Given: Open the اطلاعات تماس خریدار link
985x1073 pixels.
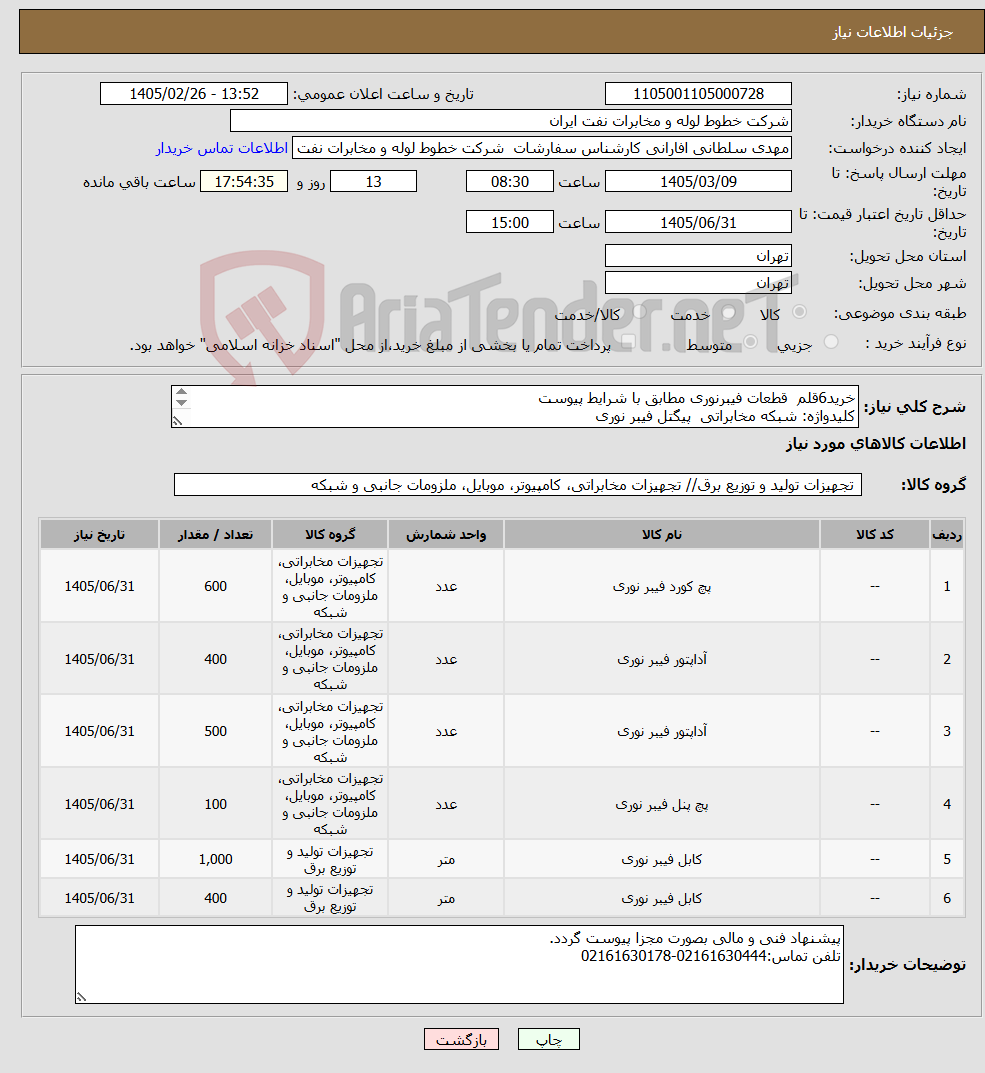Looking at the screenshot, I should [222, 148].
